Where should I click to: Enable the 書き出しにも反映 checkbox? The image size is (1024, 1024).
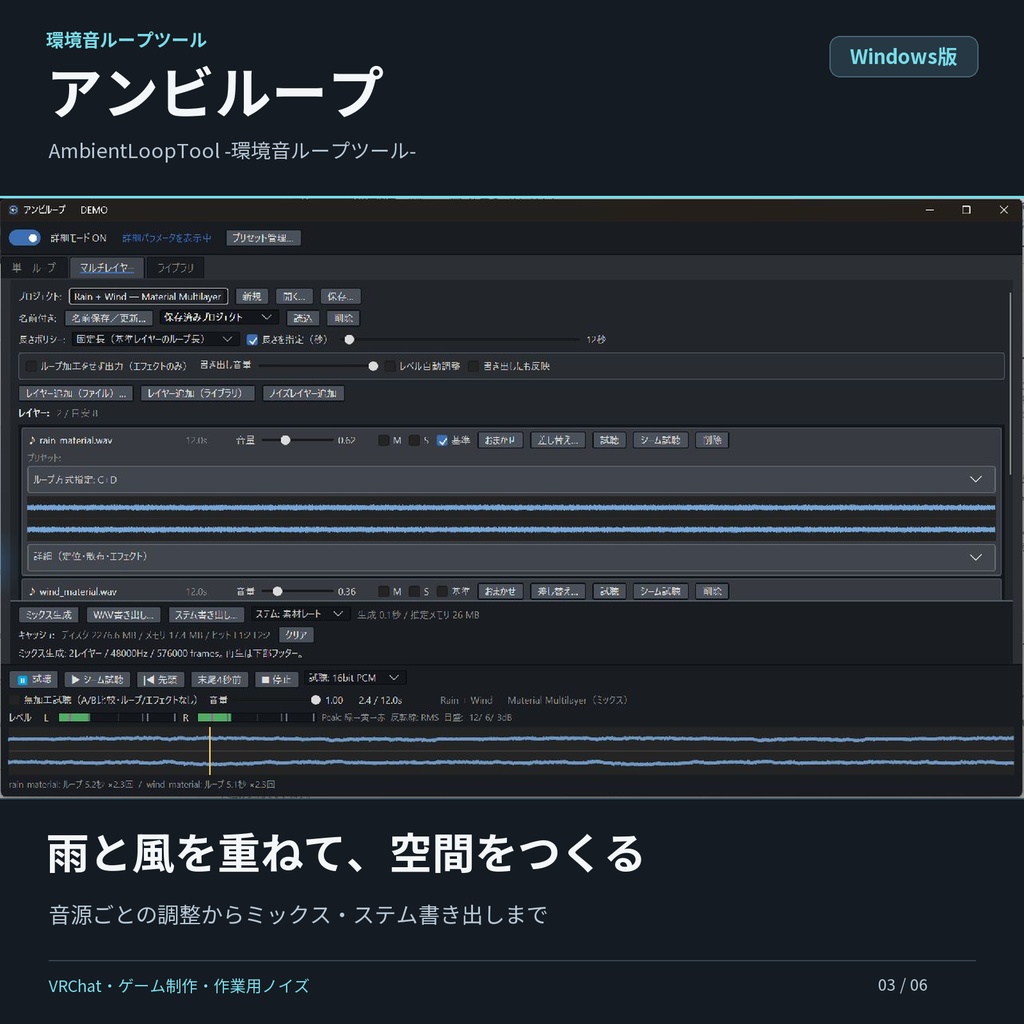473,366
